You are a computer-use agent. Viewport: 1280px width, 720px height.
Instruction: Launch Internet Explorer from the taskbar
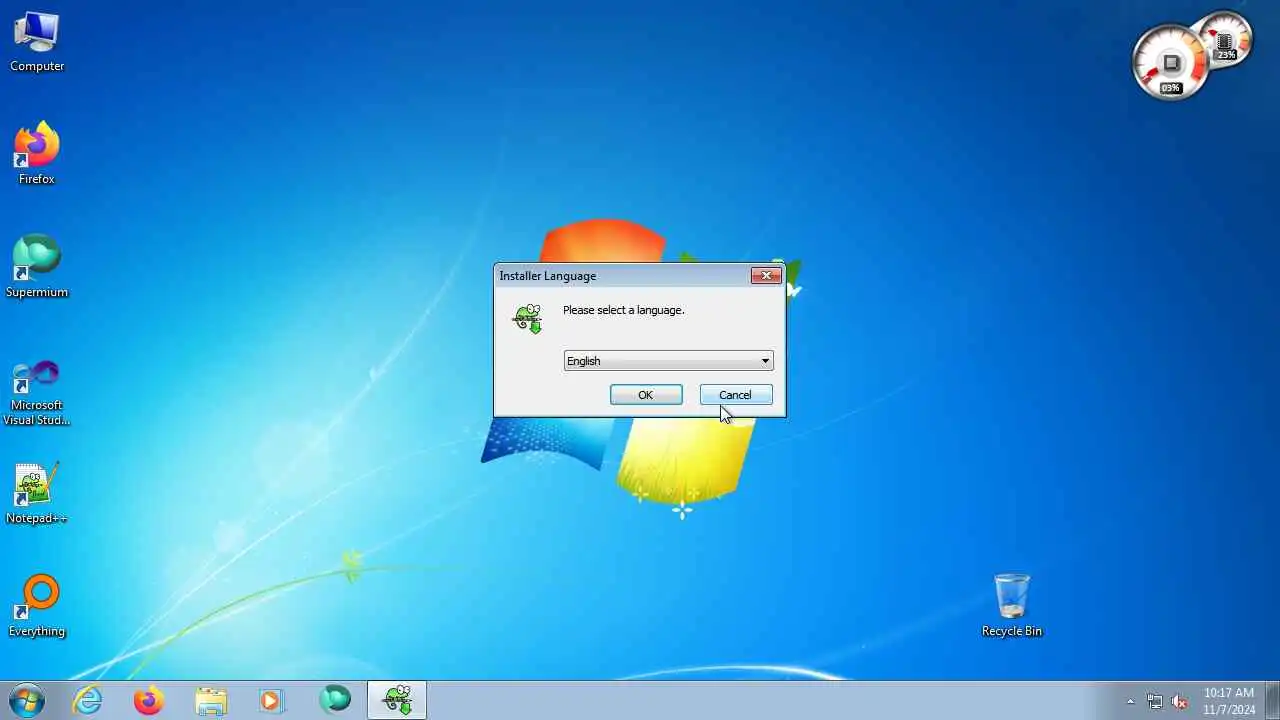tap(88, 700)
